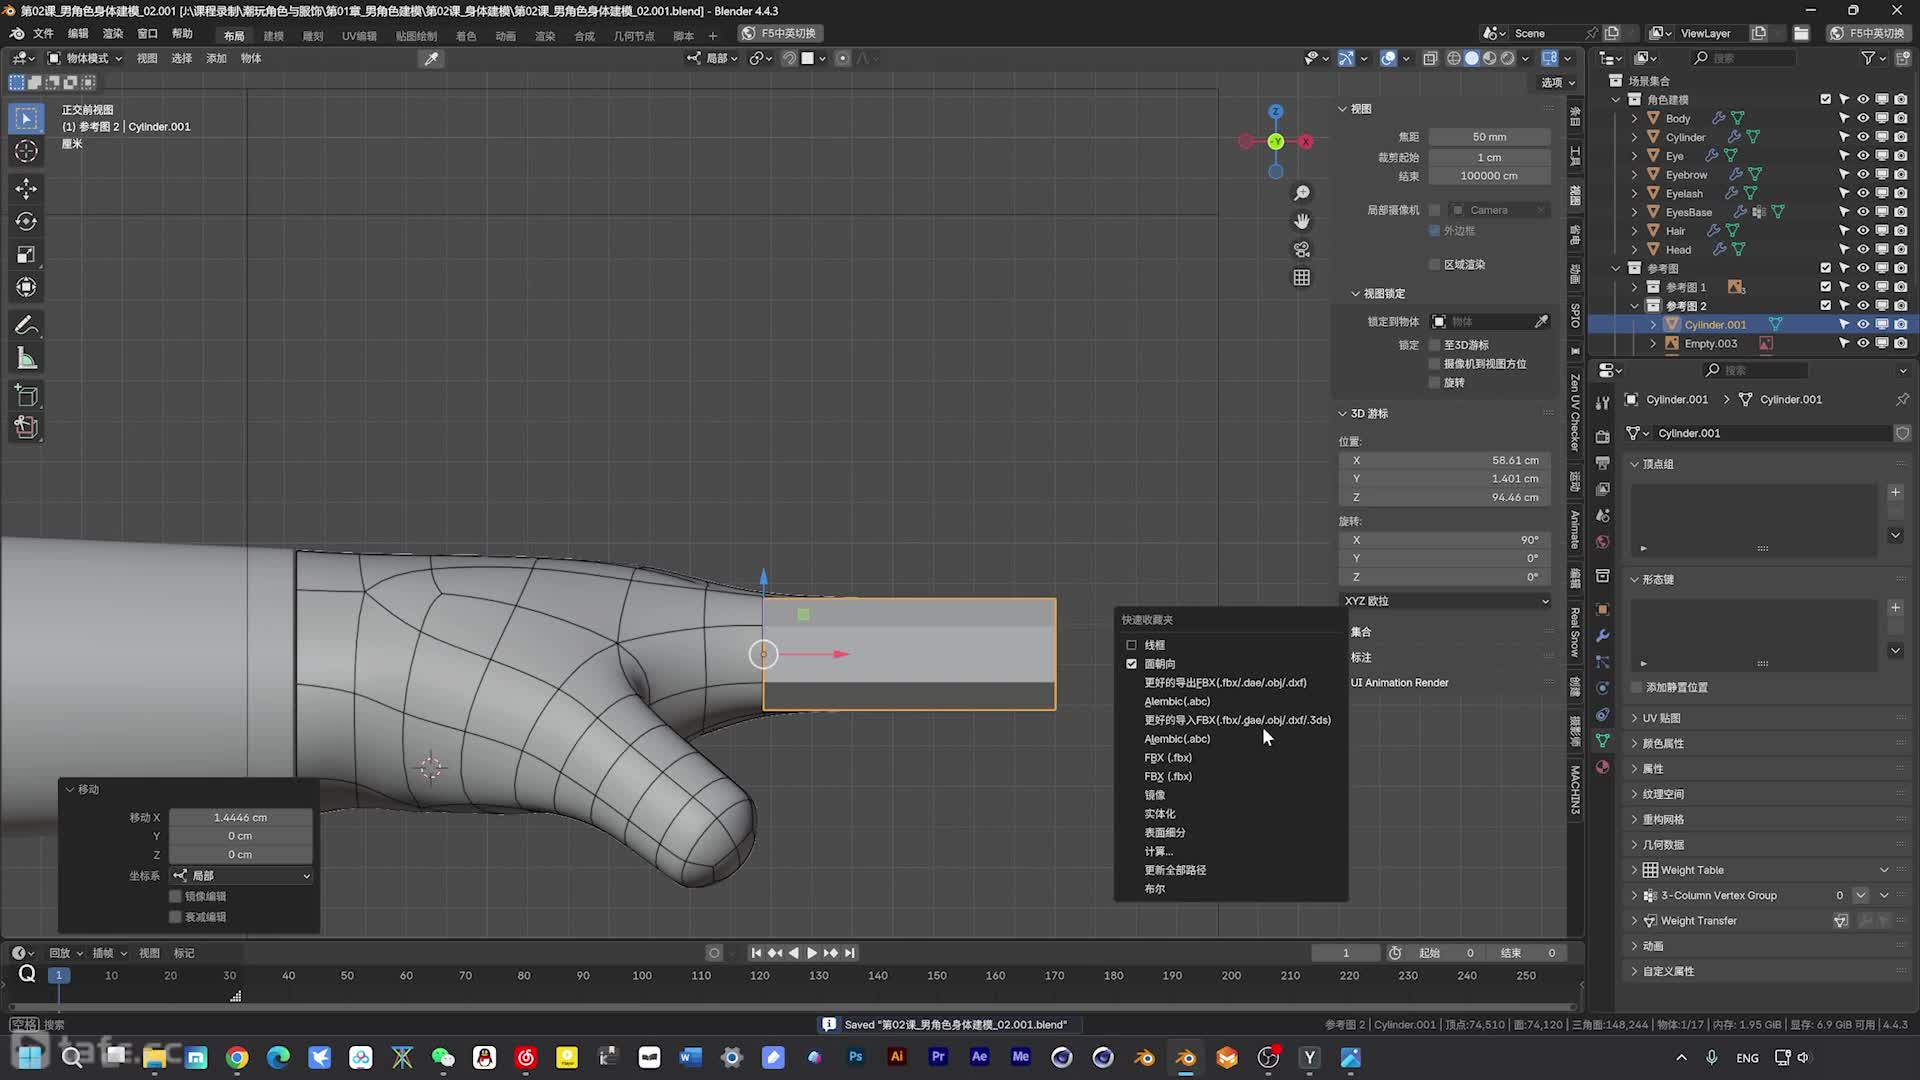Click the viewport pan hand icon
1920x1080 pixels.
pyautogui.click(x=1301, y=221)
